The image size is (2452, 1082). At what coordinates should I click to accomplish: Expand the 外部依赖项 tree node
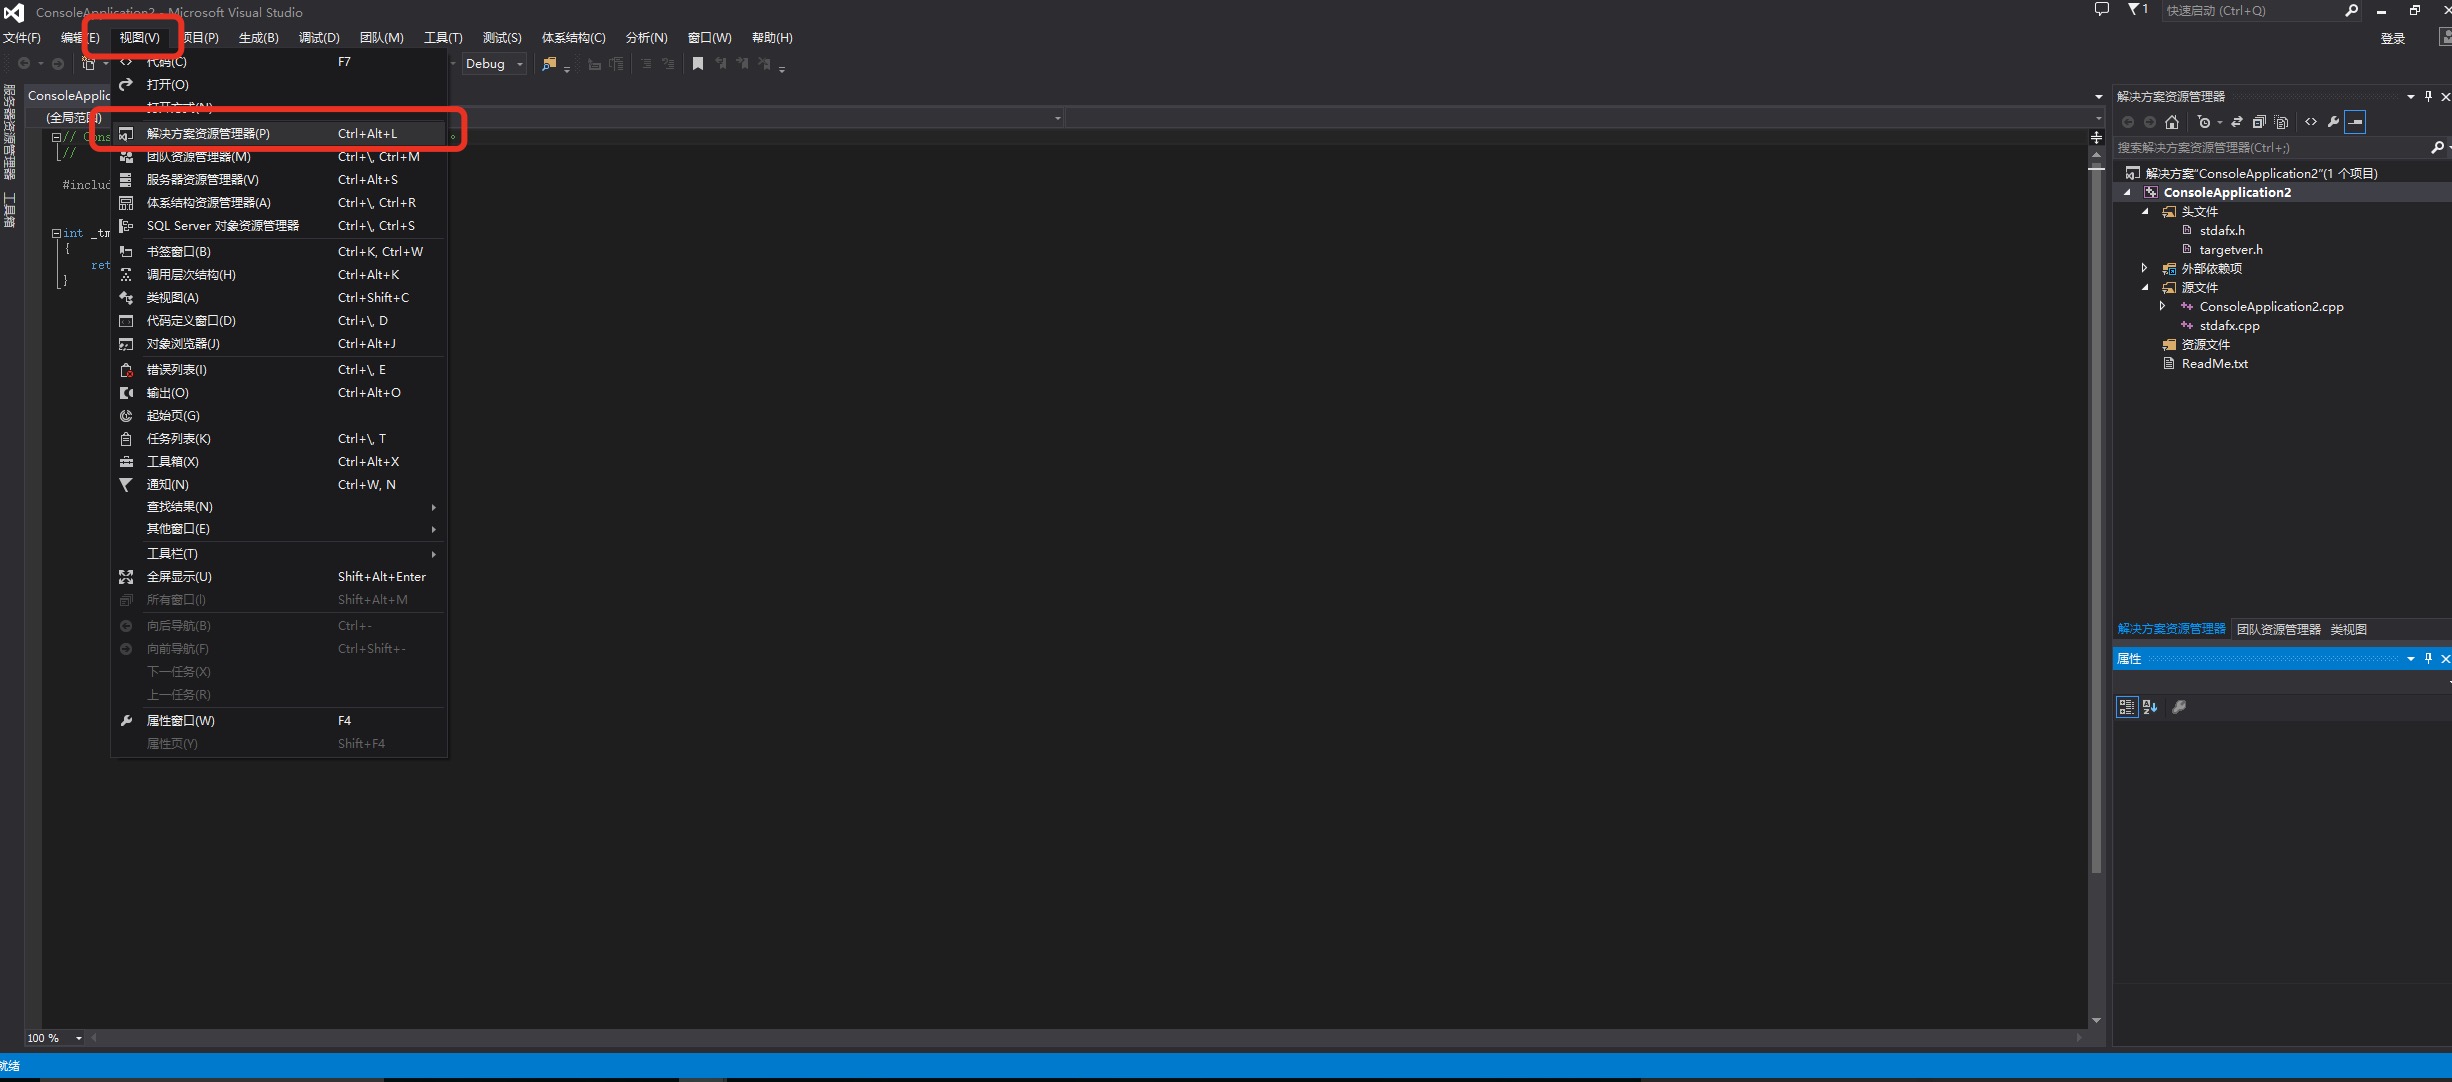pyautogui.click(x=2144, y=268)
